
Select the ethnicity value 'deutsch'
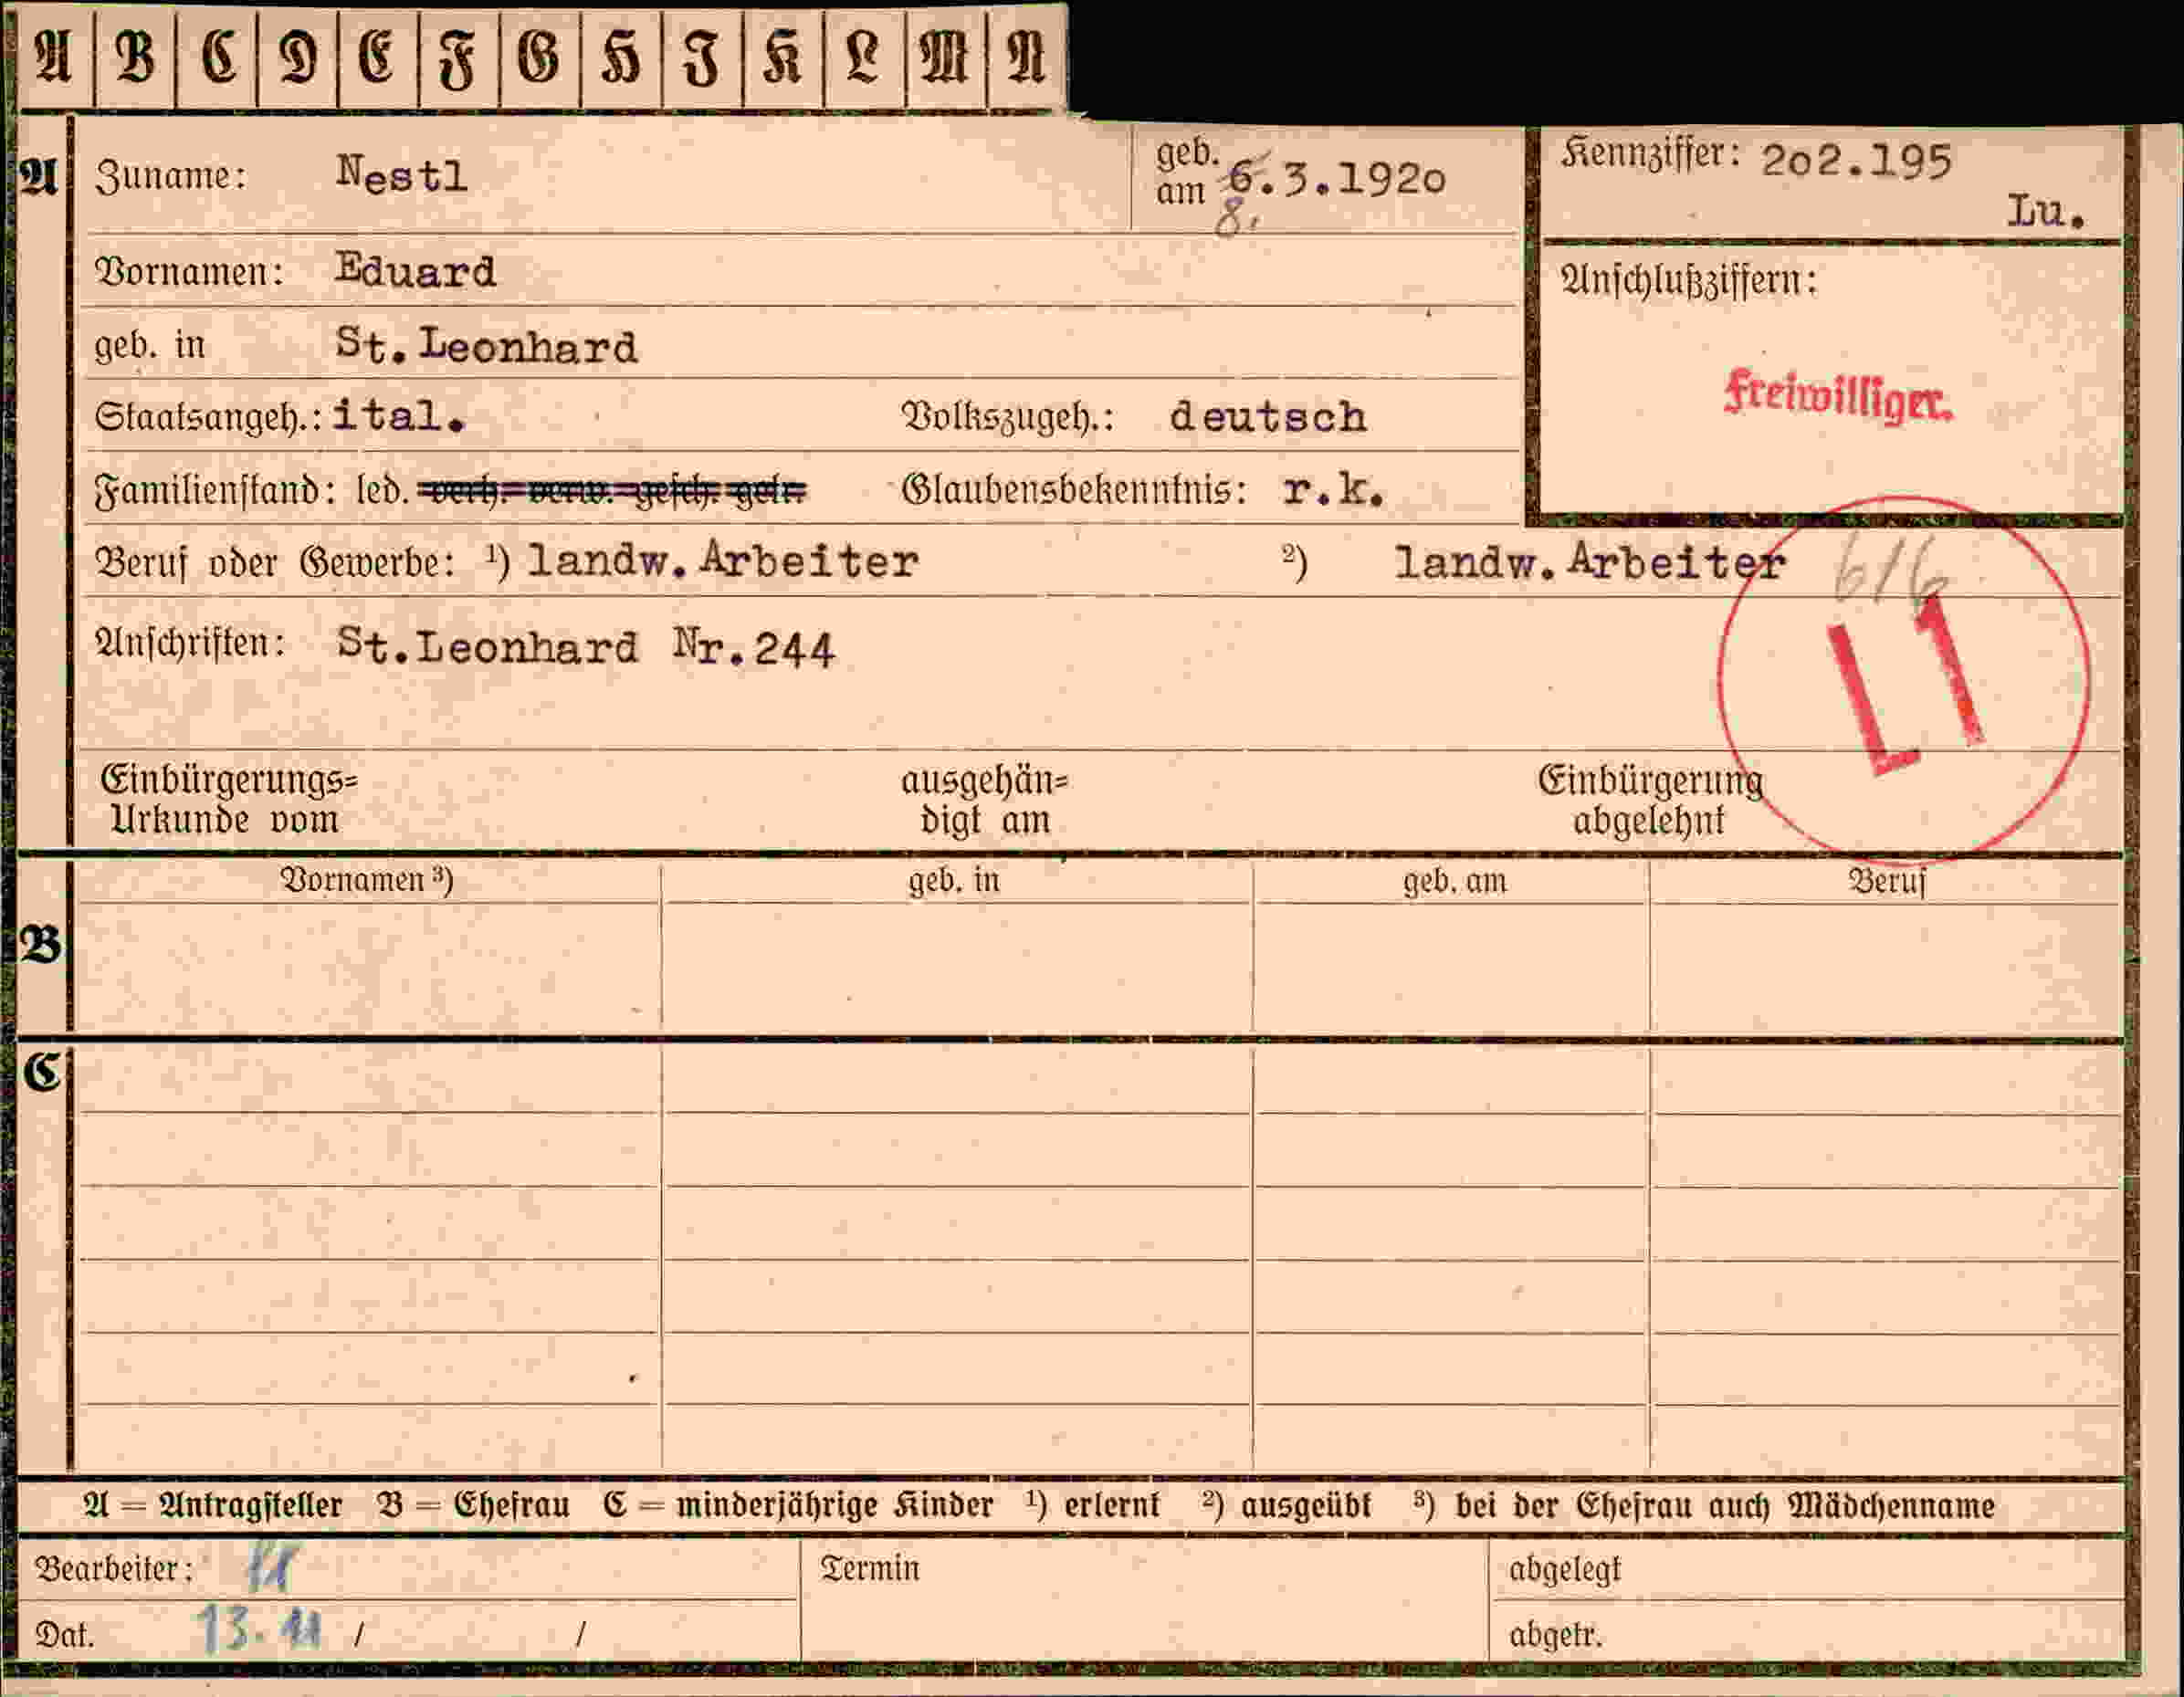pos(1268,417)
